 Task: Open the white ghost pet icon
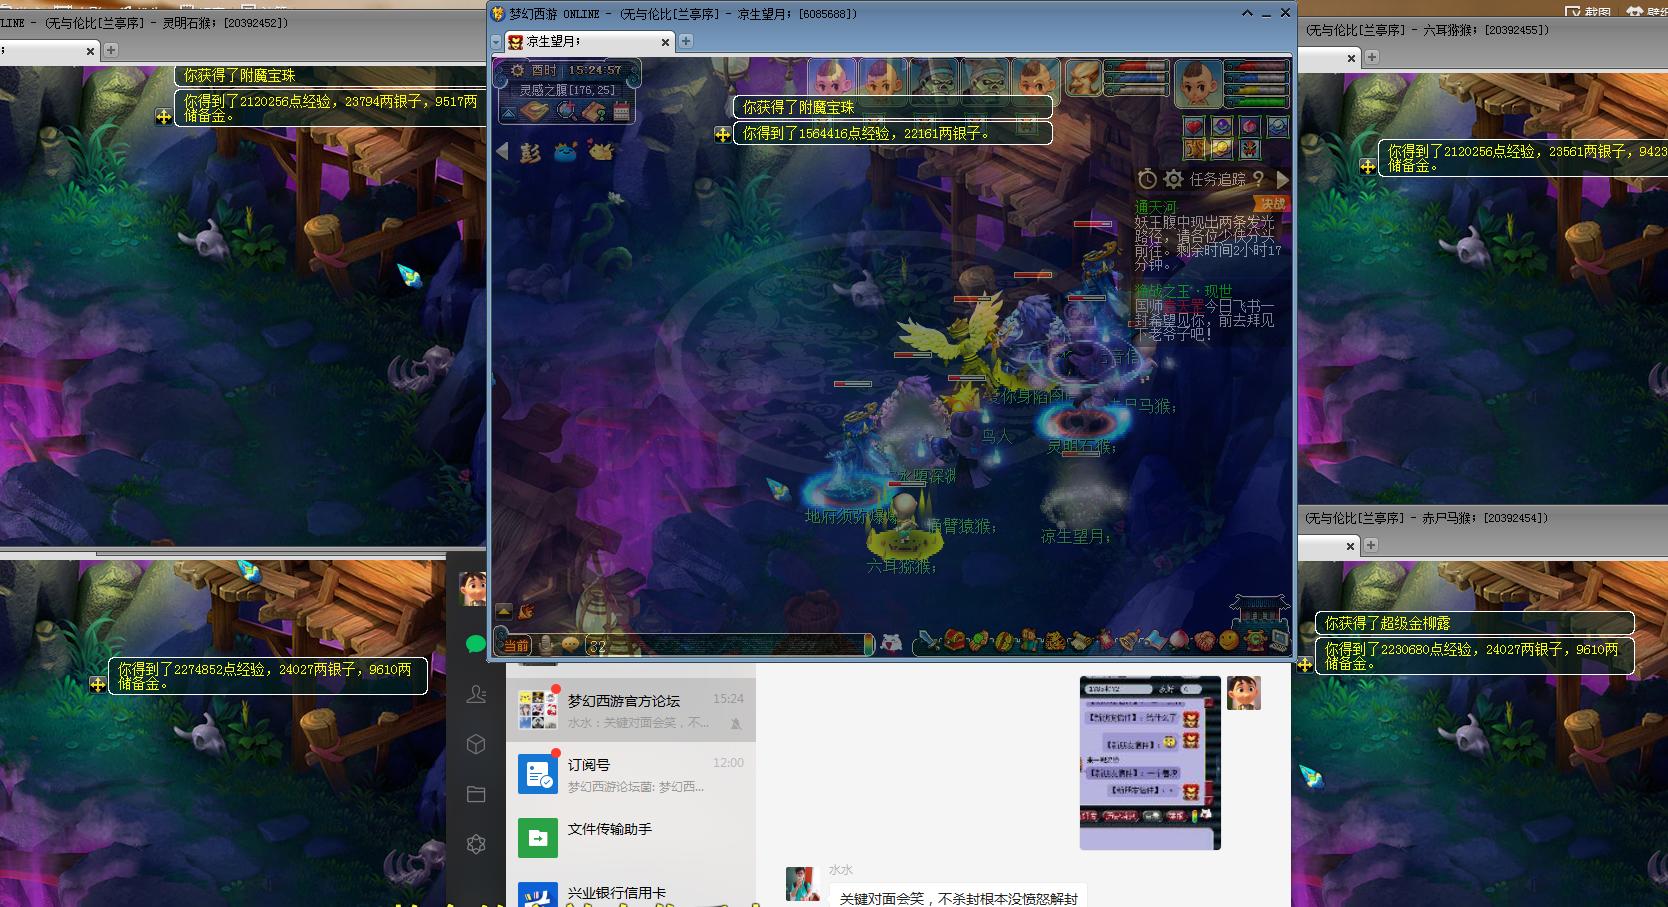pyautogui.click(x=891, y=643)
